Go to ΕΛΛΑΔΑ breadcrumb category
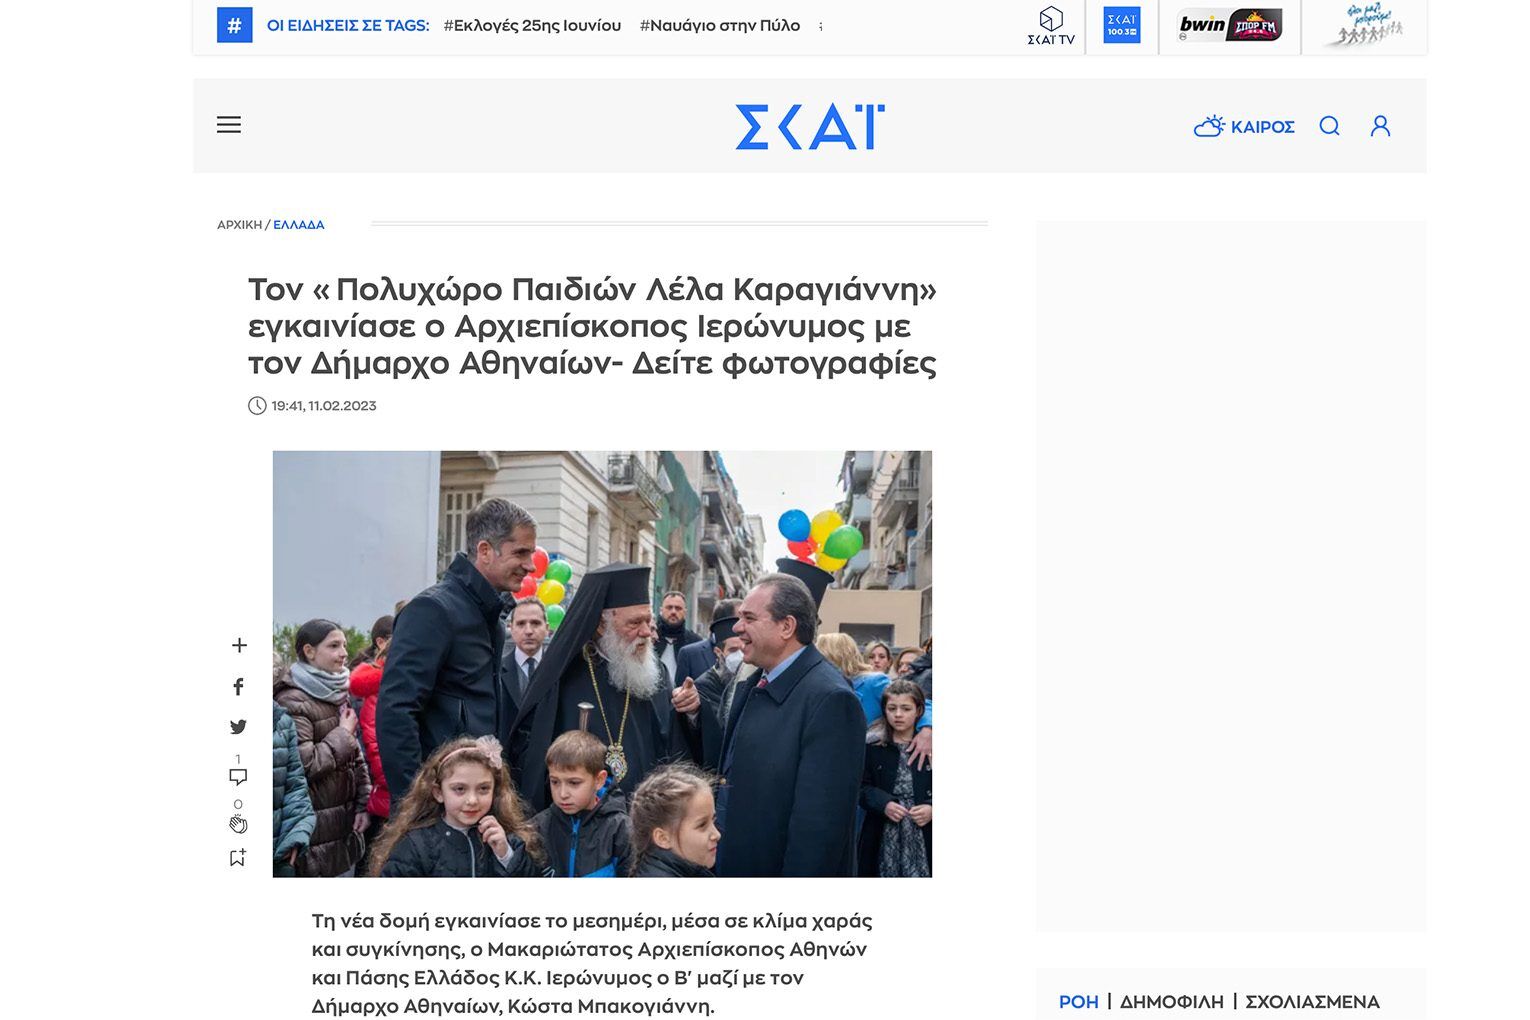The height and width of the screenshot is (1020, 1530). click(299, 225)
